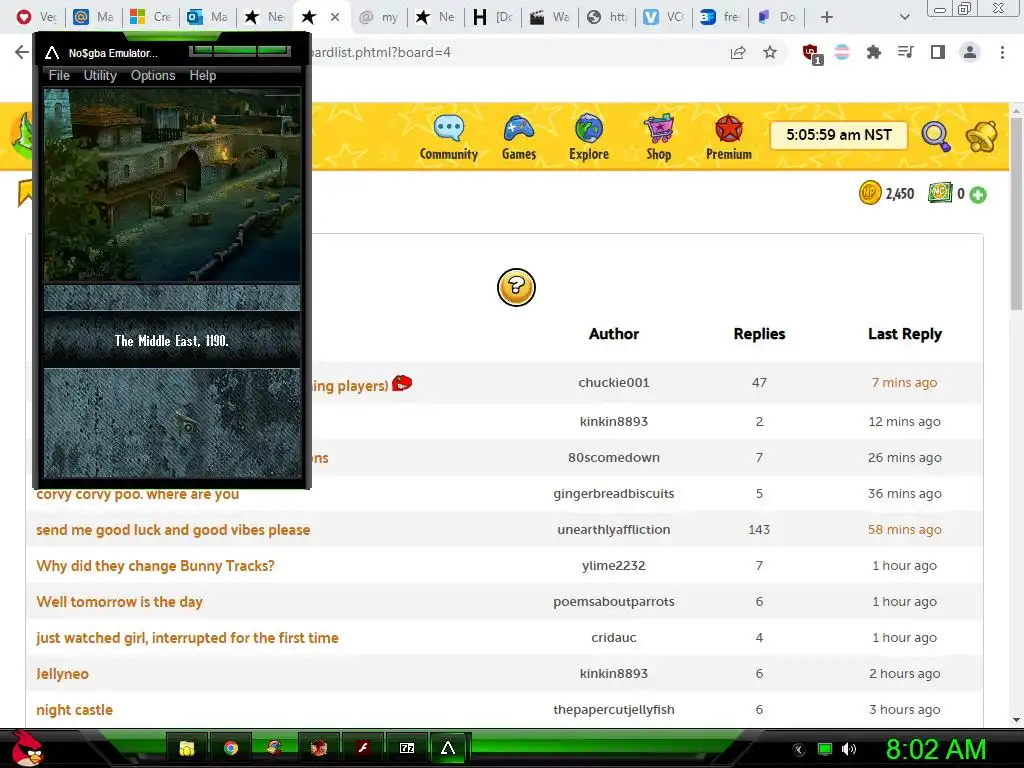The image size is (1024, 768).
Task: Open the uBlock extension icon
Action: click(x=812, y=54)
